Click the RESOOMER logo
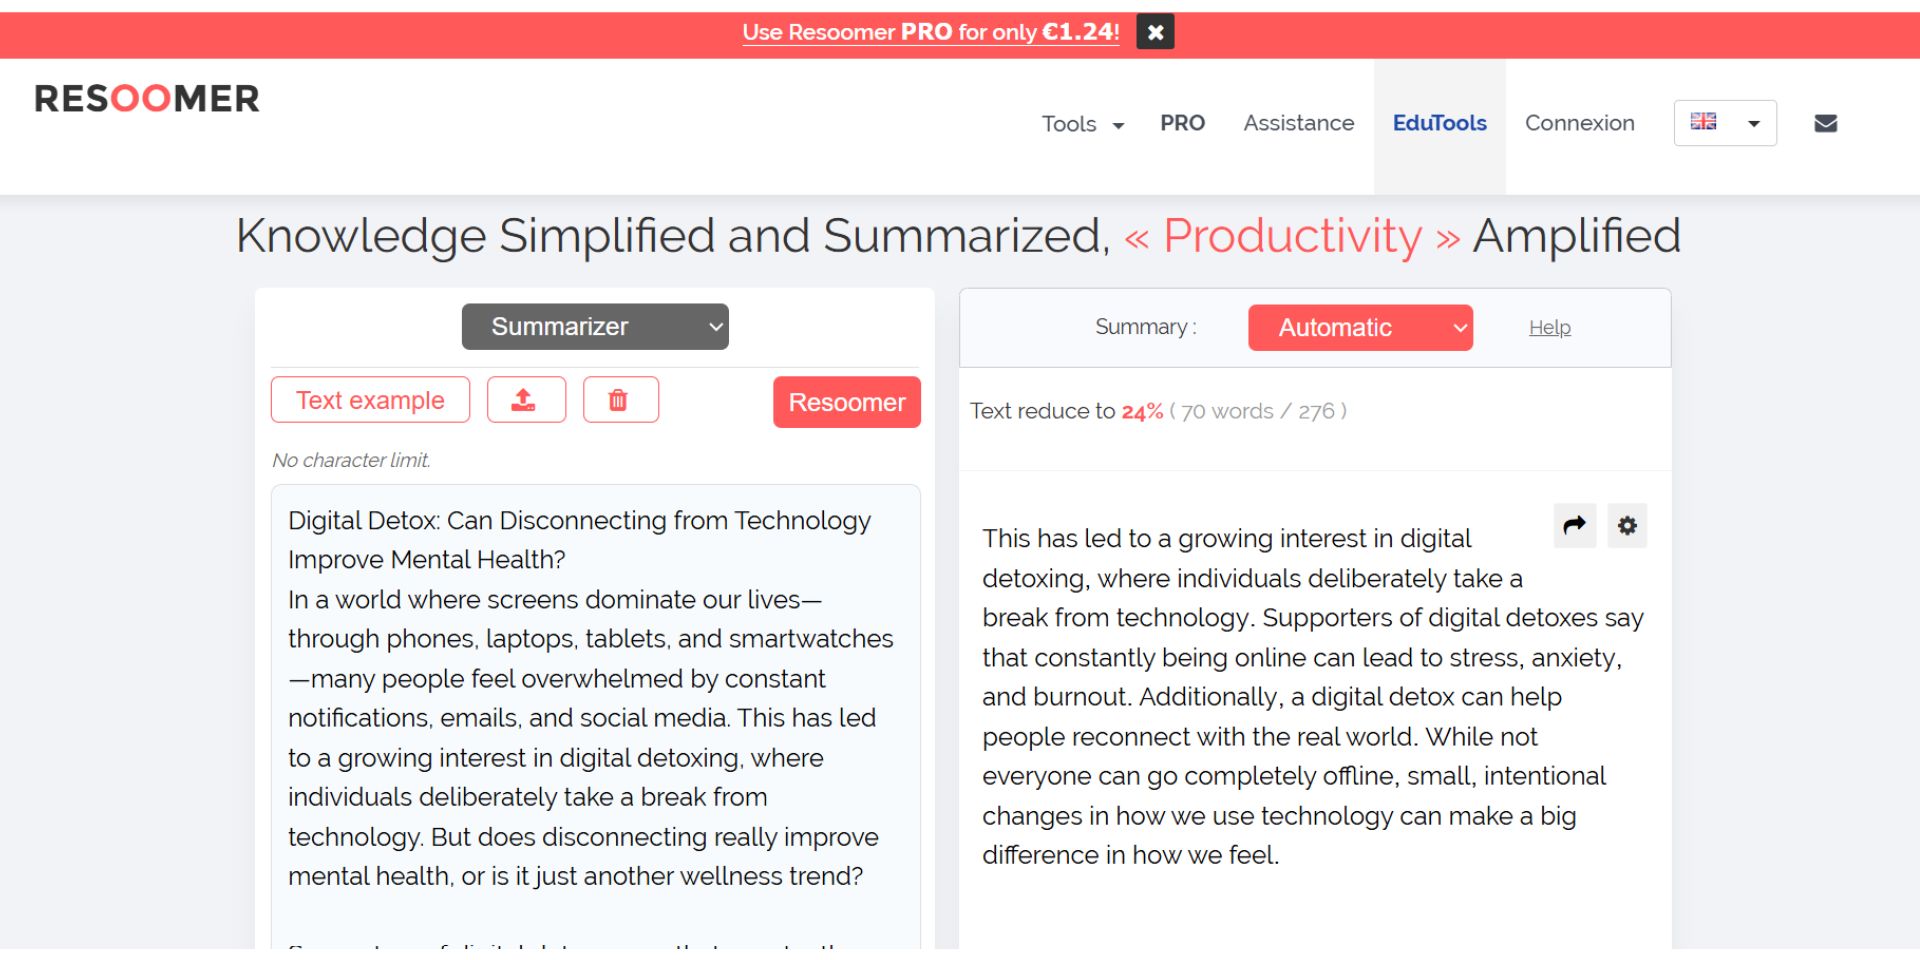The height and width of the screenshot is (960, 1920). point(147,99)
